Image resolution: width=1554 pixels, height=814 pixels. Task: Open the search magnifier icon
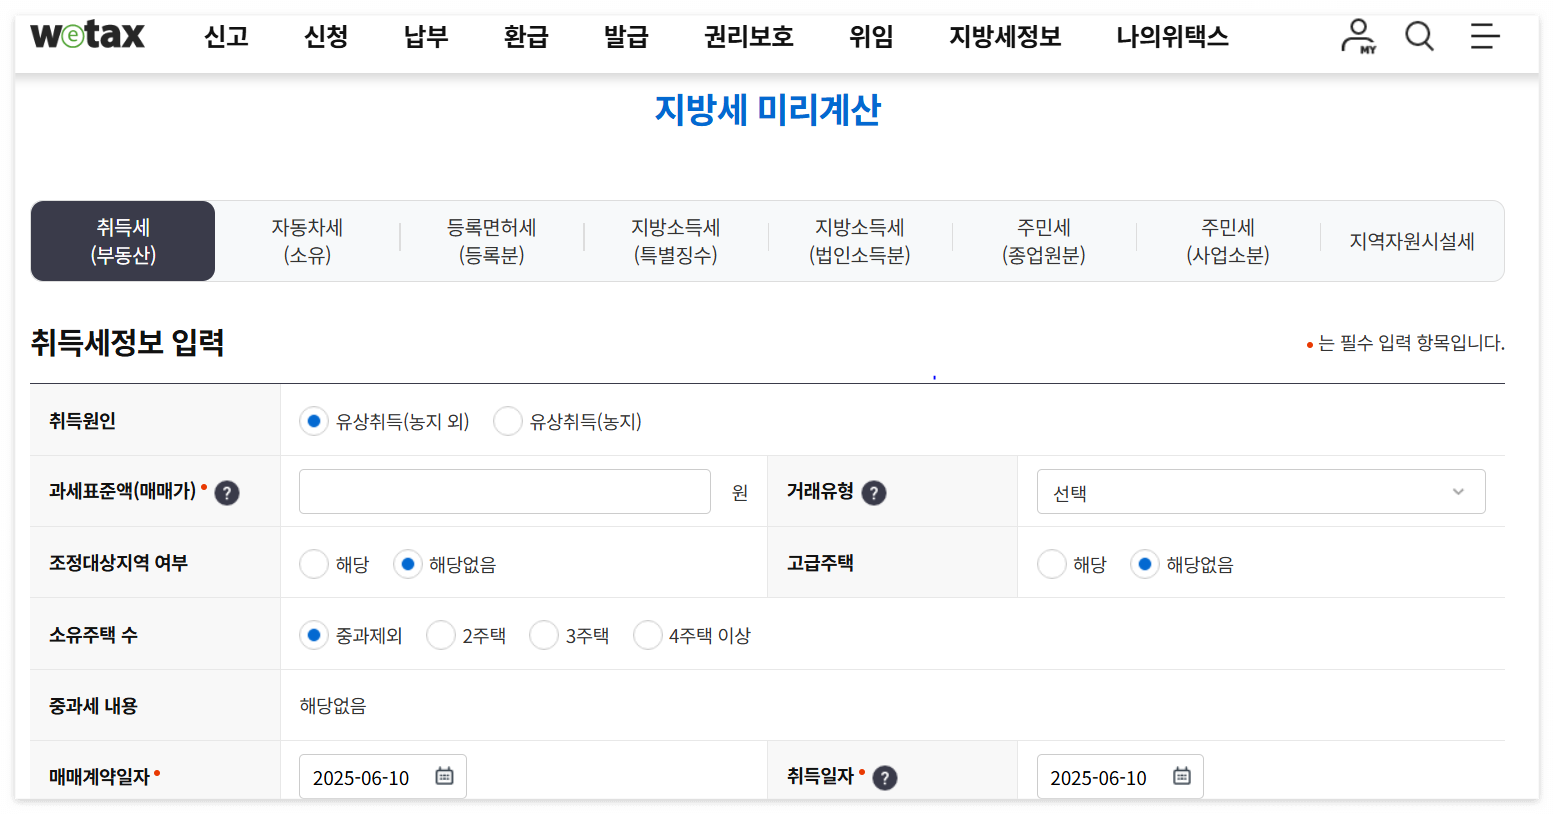[1419, 36]
